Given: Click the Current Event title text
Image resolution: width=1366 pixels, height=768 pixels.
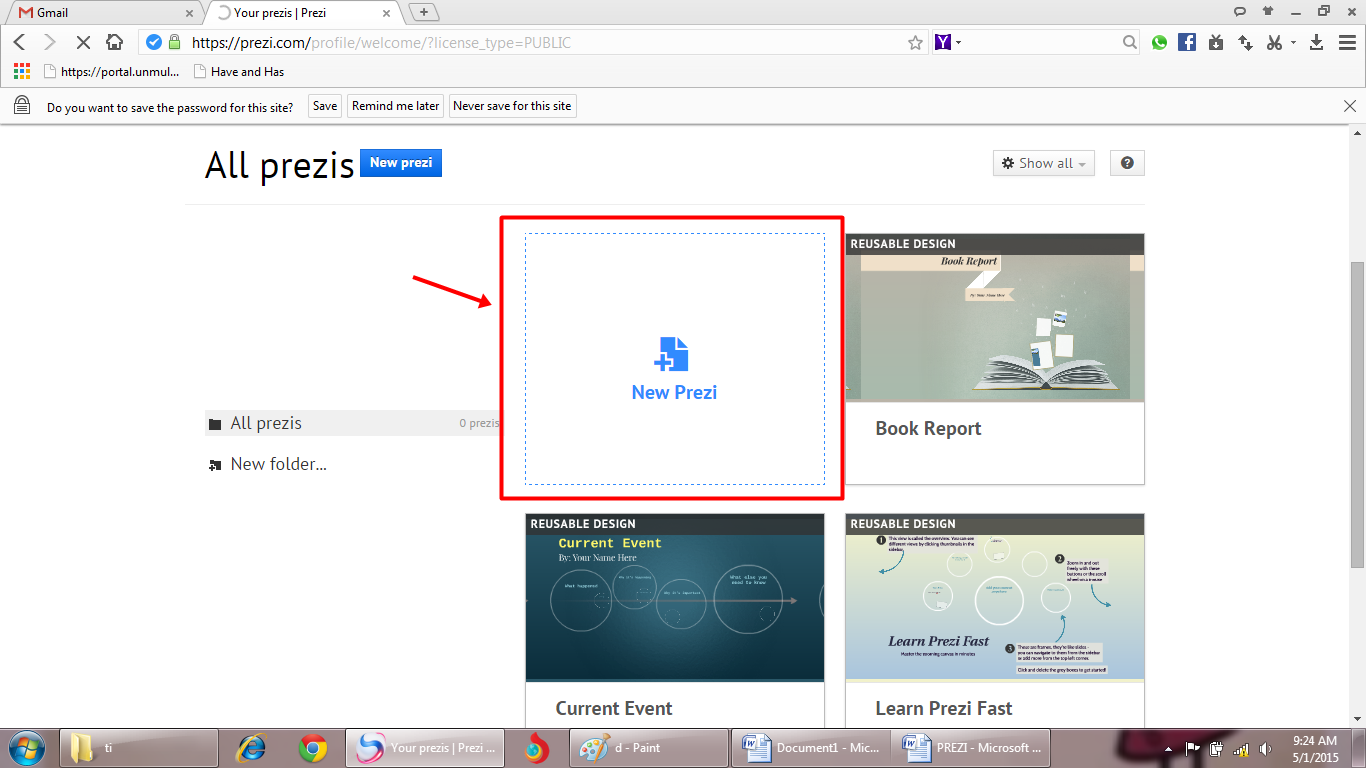Looking at the screenshot, I should (614, 708).
